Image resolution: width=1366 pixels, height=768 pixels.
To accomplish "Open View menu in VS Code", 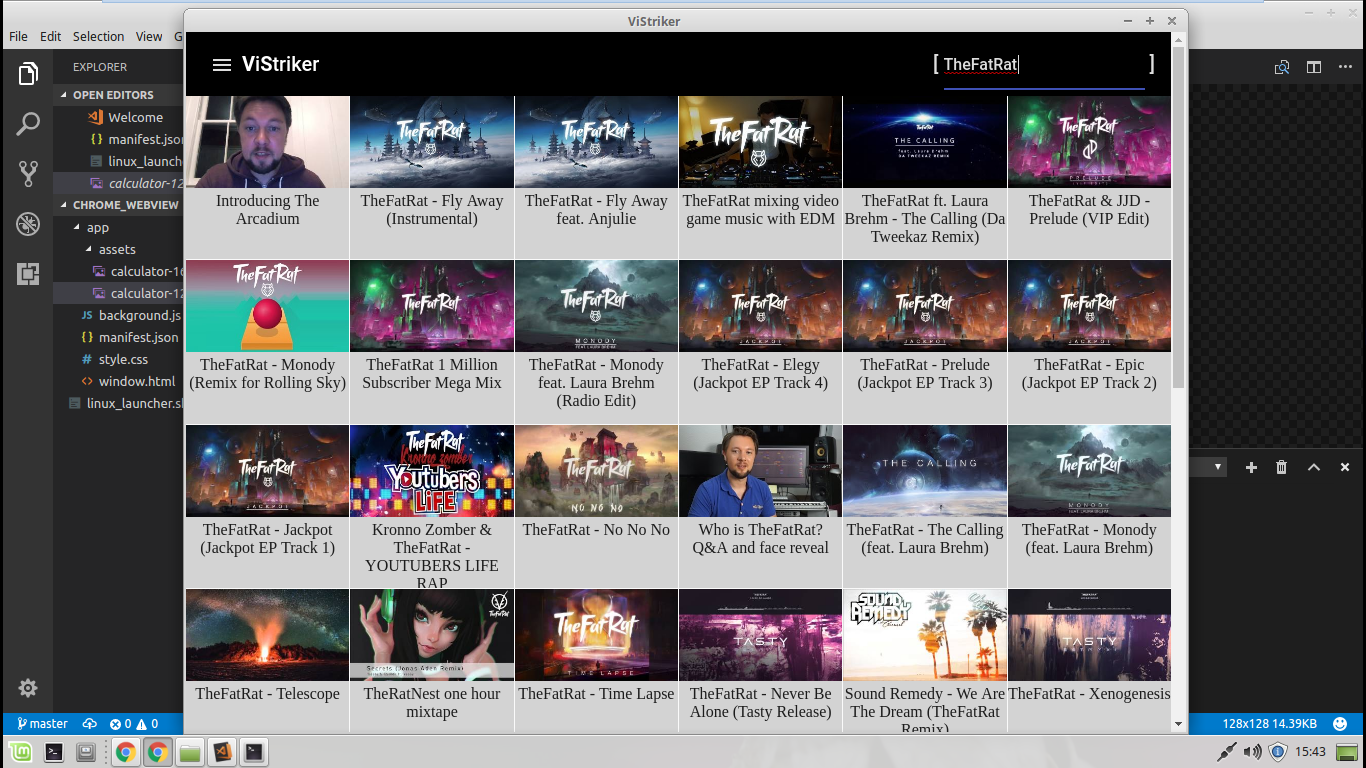I will (x=149, y=36).
